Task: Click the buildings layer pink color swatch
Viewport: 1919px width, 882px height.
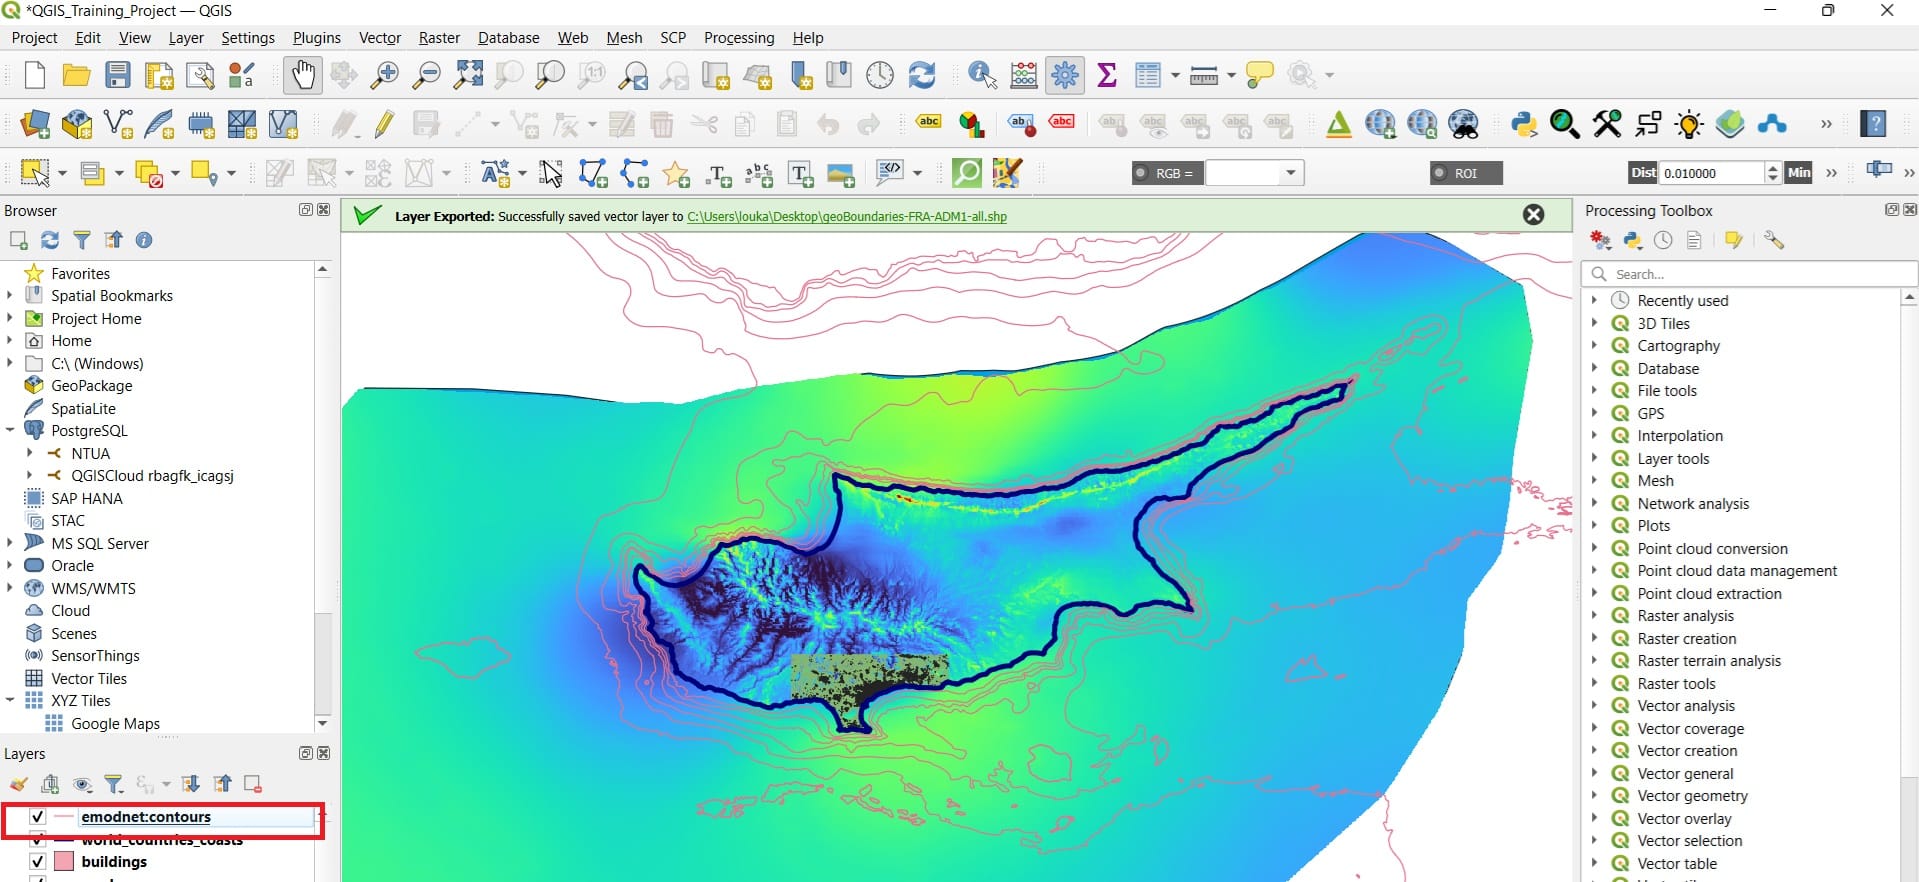Action: click(x=64, y=862)
